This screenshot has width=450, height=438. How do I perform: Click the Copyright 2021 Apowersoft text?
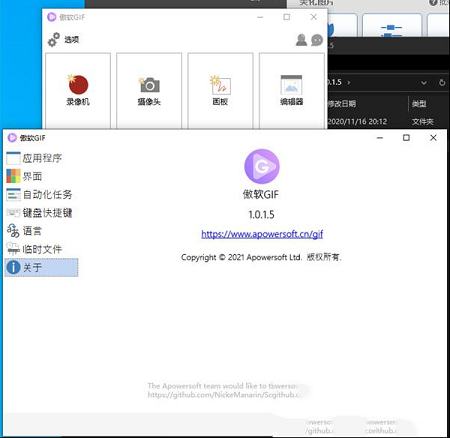[x=261, y=257]
